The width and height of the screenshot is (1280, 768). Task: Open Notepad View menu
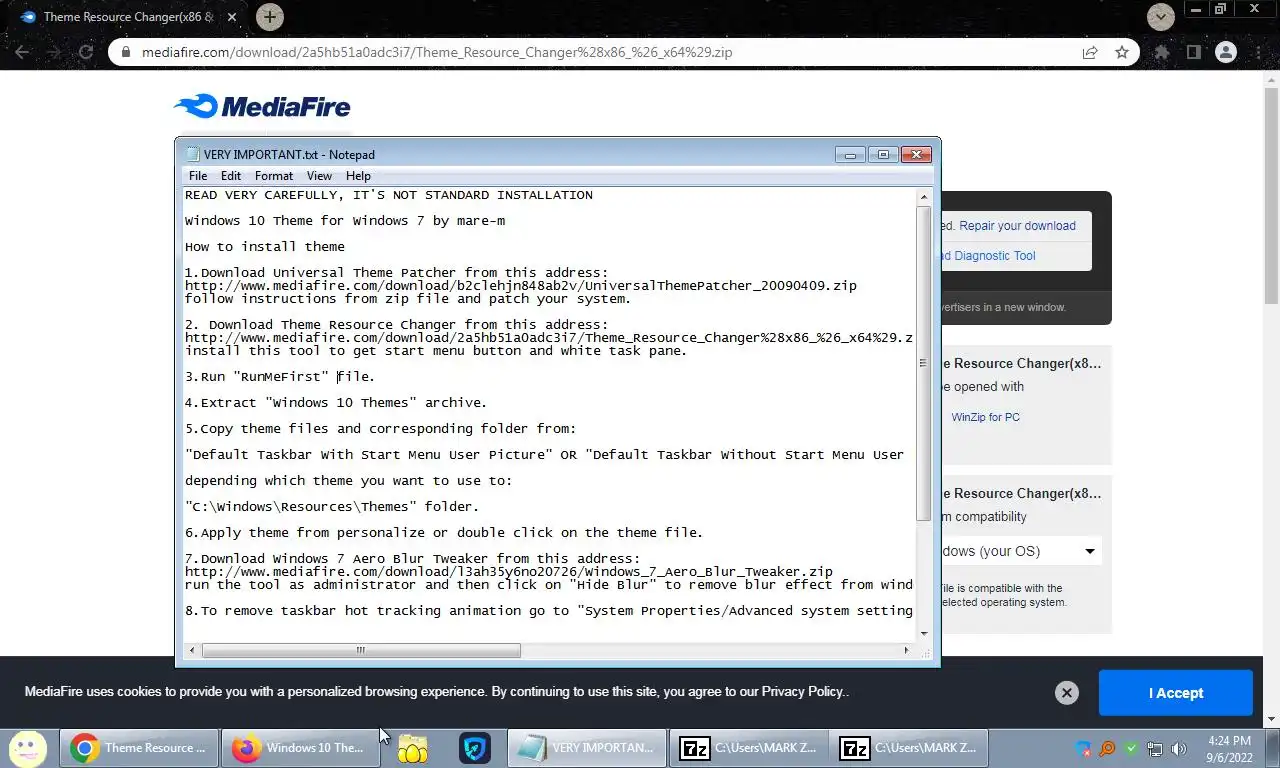[319, 176]
